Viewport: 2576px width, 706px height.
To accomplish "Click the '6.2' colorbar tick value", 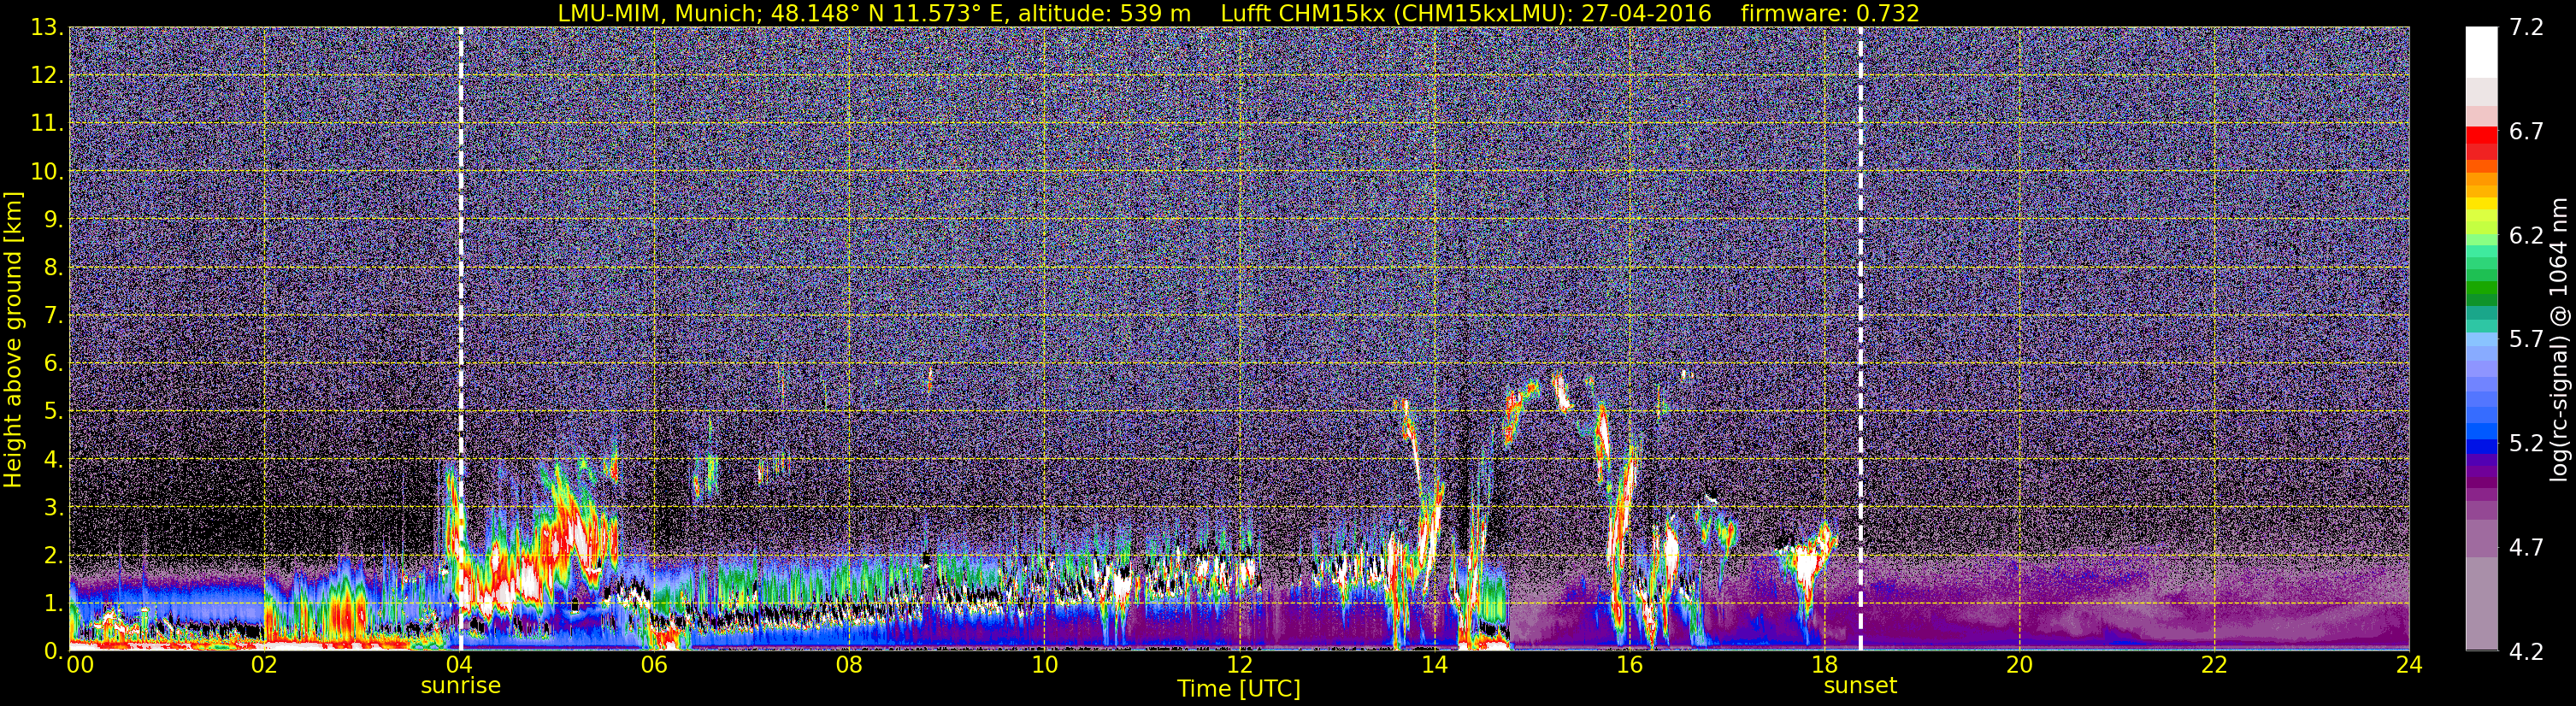I will point(2526,235).
